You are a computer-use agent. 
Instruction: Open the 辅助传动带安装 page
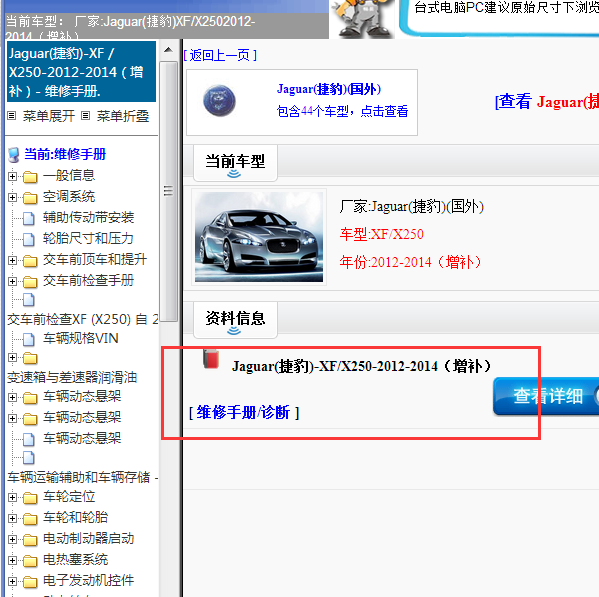88,218
